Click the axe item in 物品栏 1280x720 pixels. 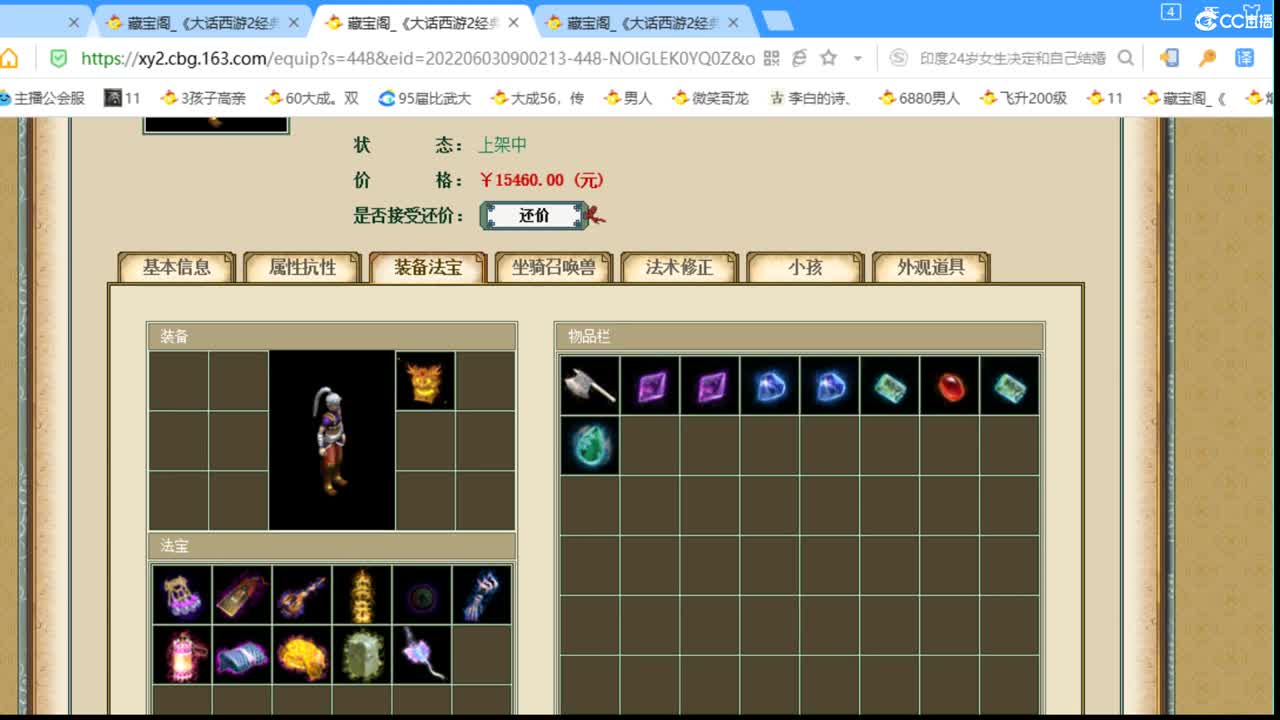click(x=590, y=385)
